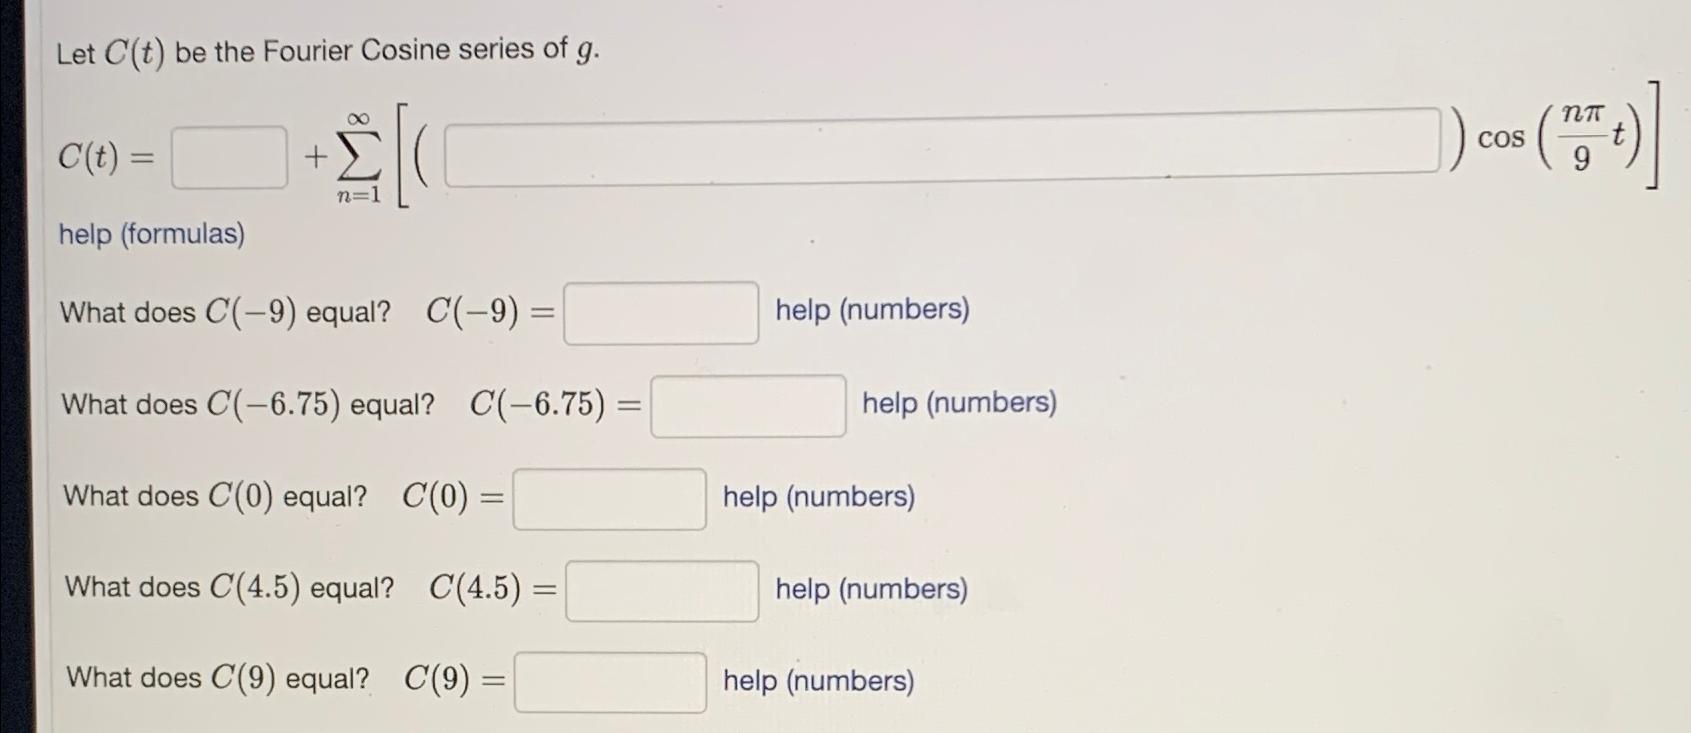Screen dimensions: 1691x733
Task: Click the C(4.5) answer box
Action: 661,592
